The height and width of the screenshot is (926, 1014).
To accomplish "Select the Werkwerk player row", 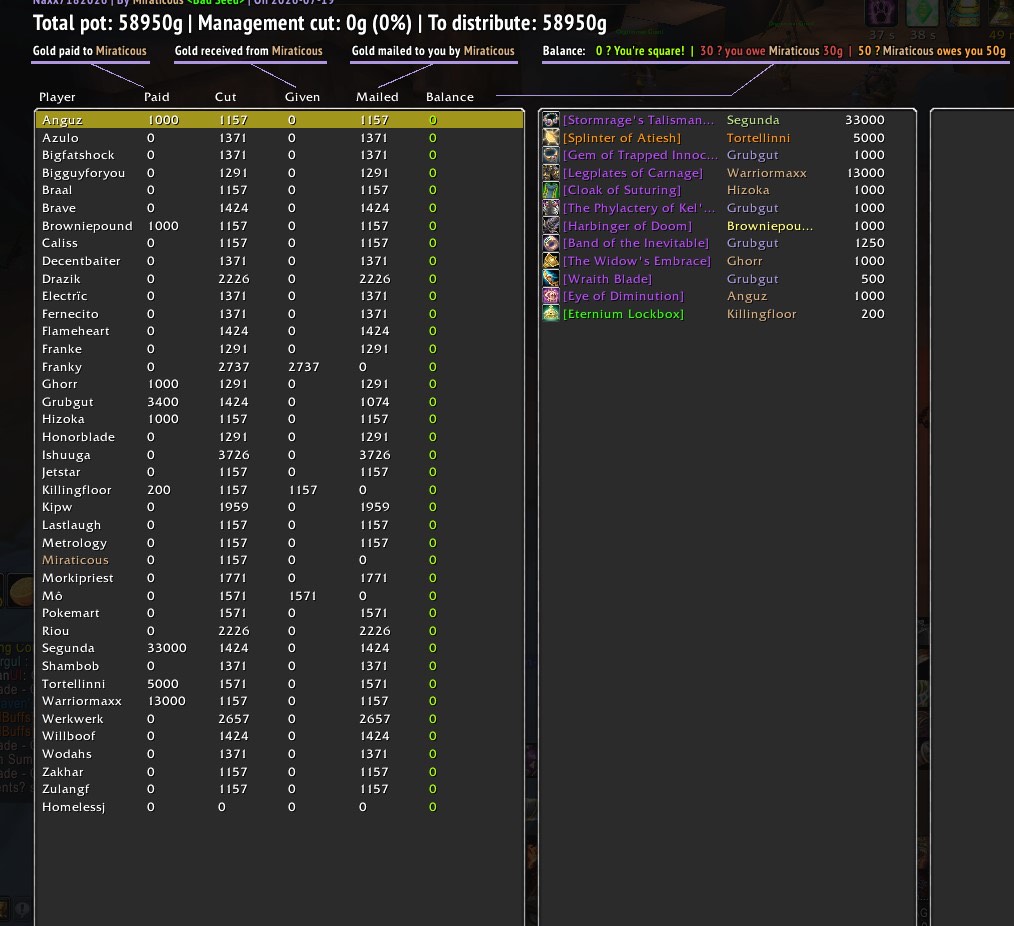I will point(279,718).
